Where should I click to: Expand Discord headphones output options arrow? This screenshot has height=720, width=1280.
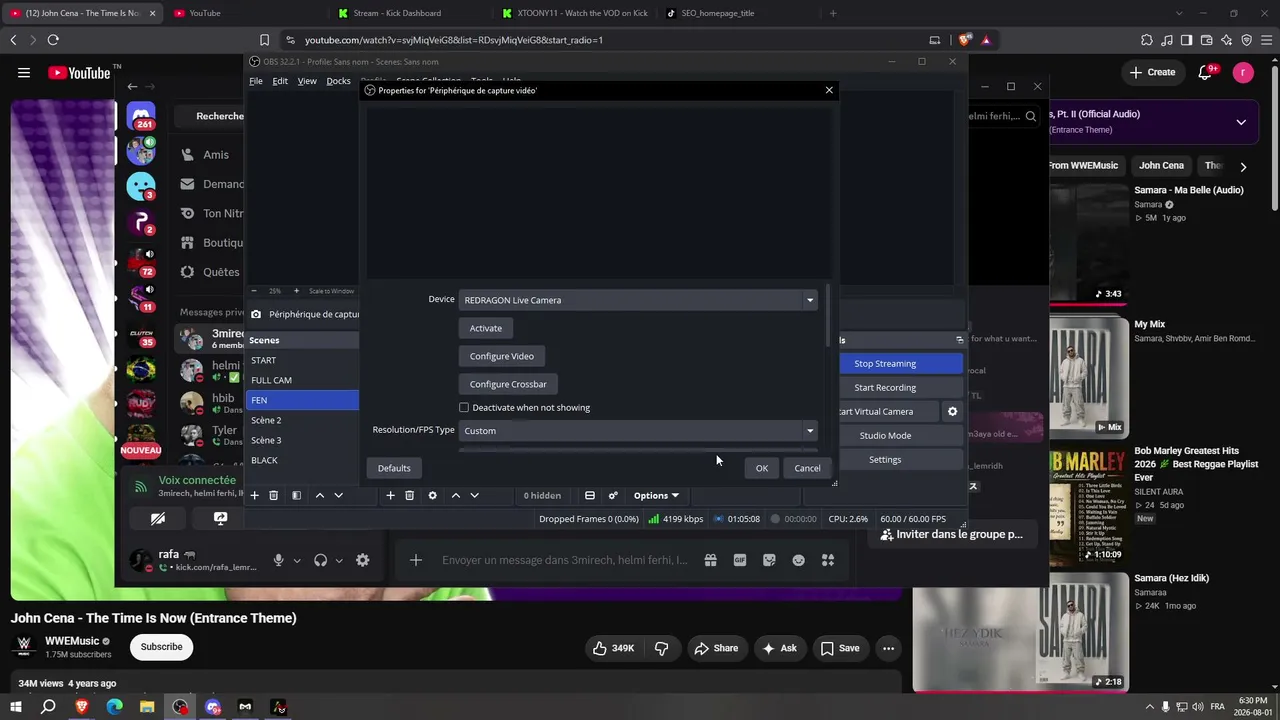tap(339, 560)
